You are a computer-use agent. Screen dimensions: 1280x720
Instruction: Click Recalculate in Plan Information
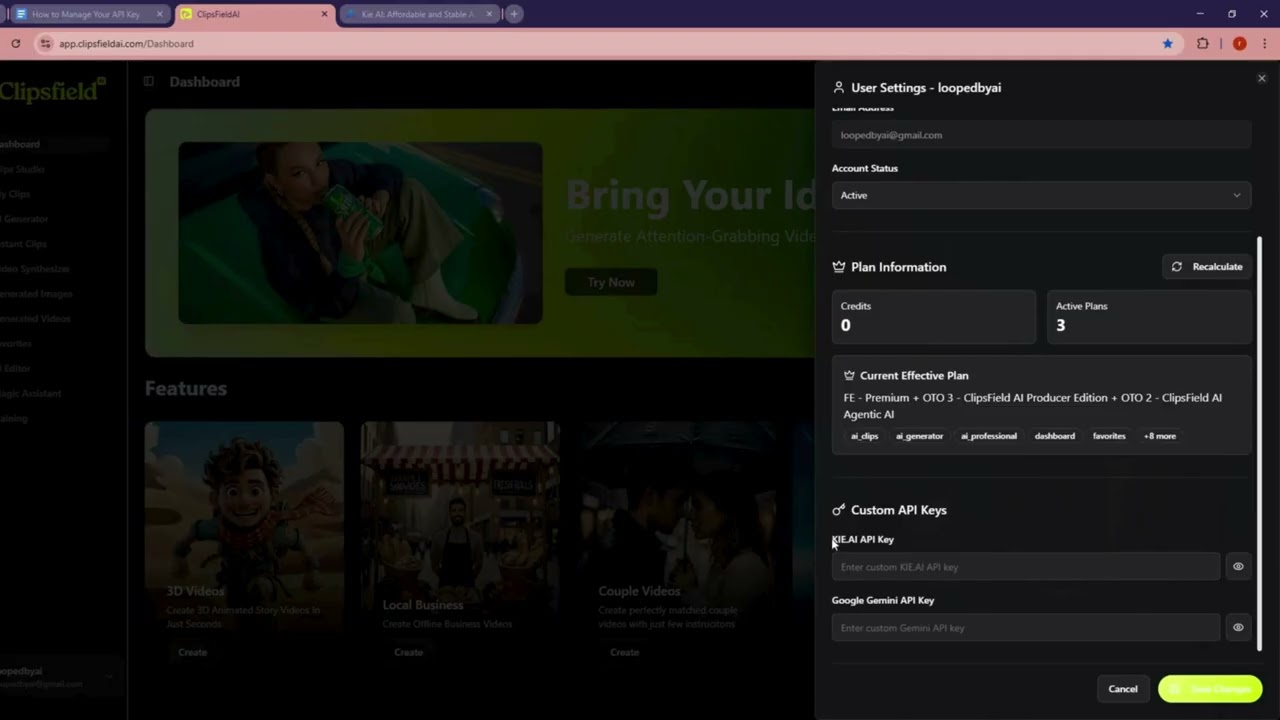1207,267
